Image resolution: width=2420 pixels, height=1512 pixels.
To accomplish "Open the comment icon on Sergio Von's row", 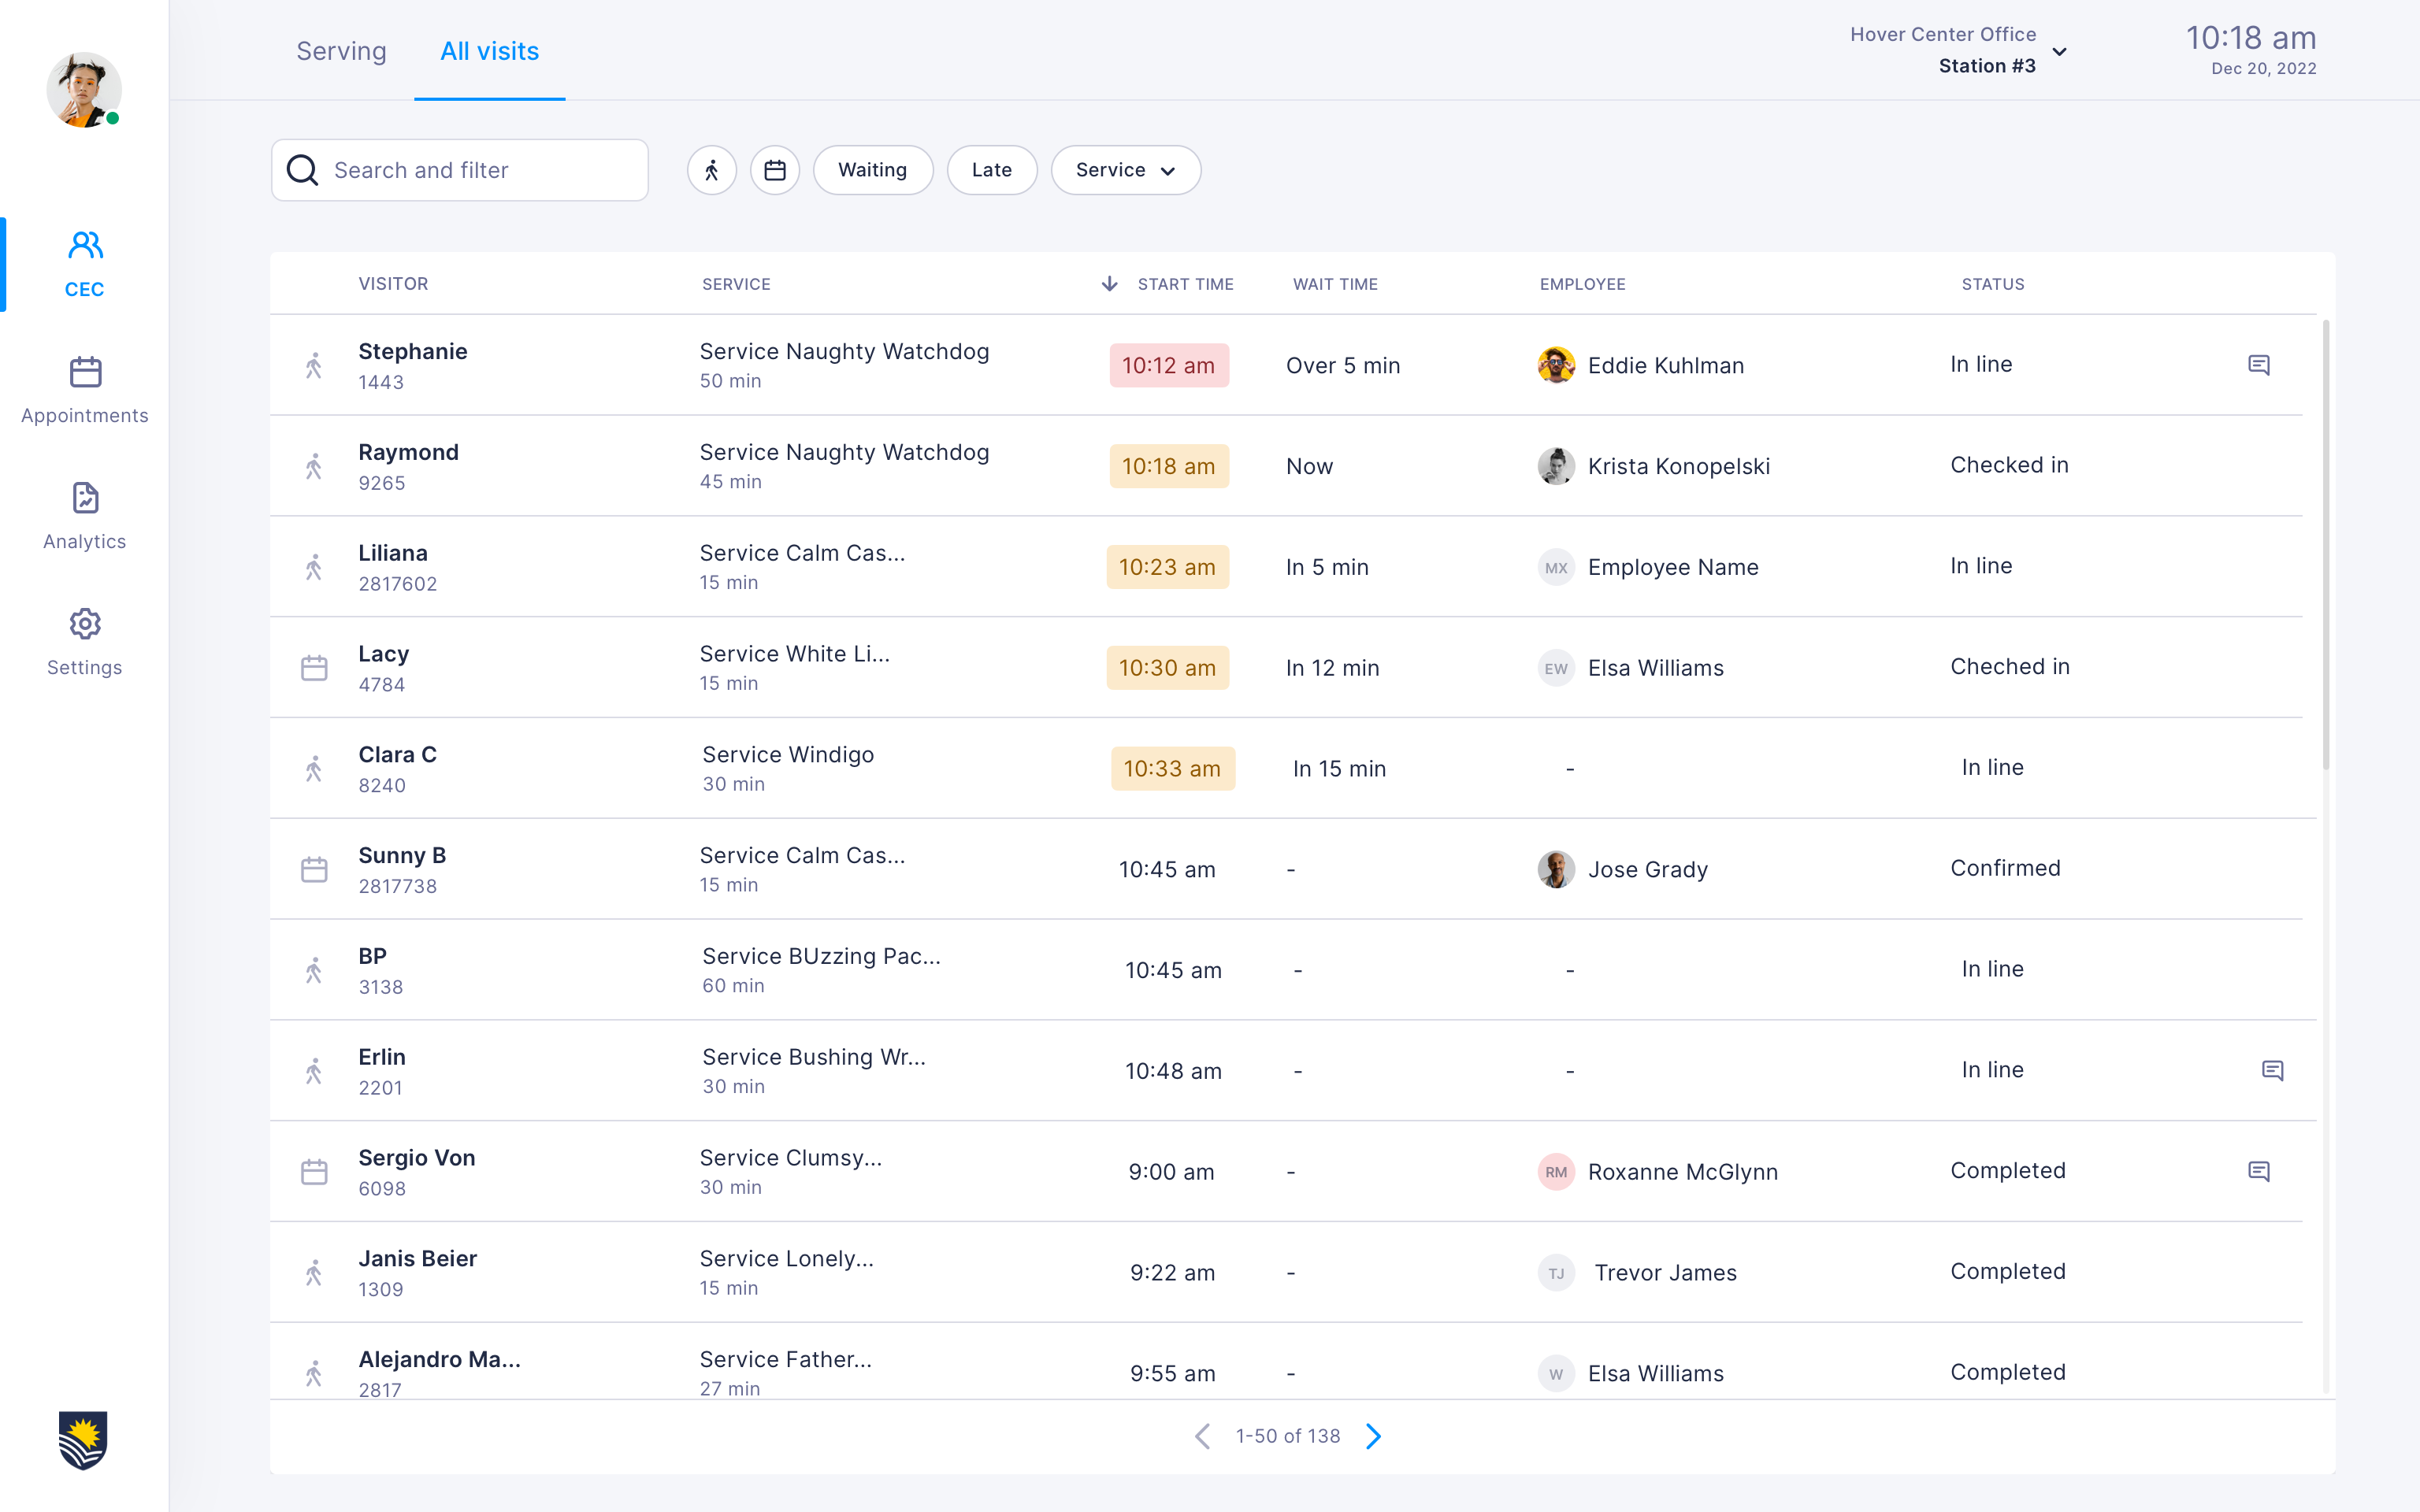I will point(2259,1171).
